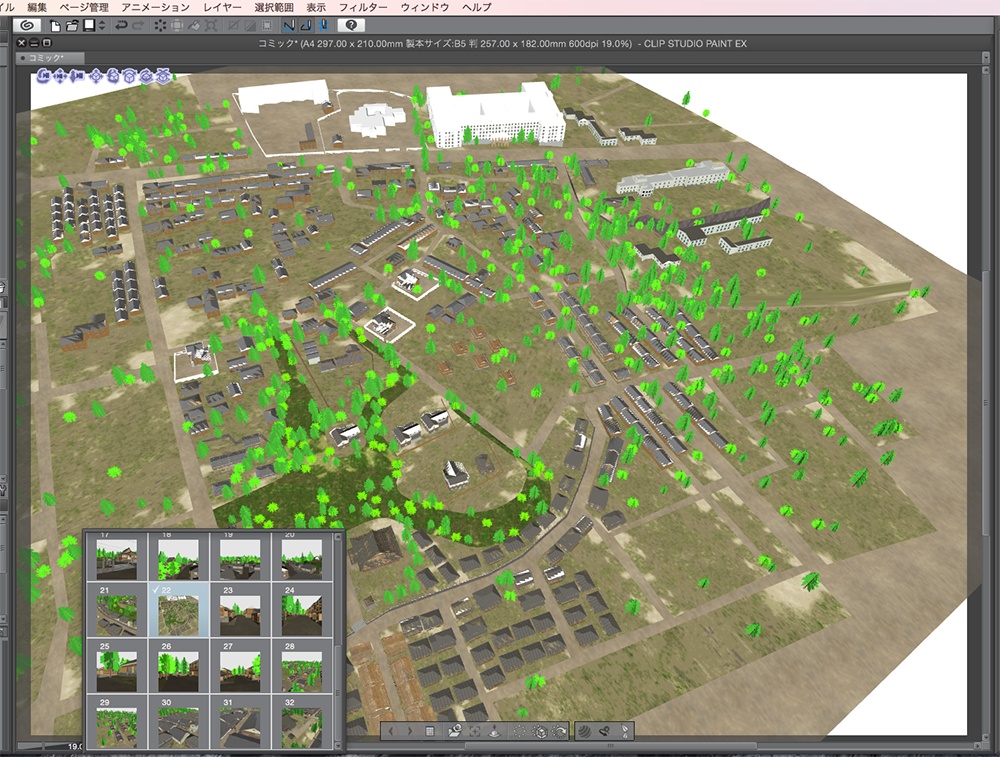Select the seventh manipulator rotate-plane icon
This screenshot has width=1000, height=757.
point(146,76)
